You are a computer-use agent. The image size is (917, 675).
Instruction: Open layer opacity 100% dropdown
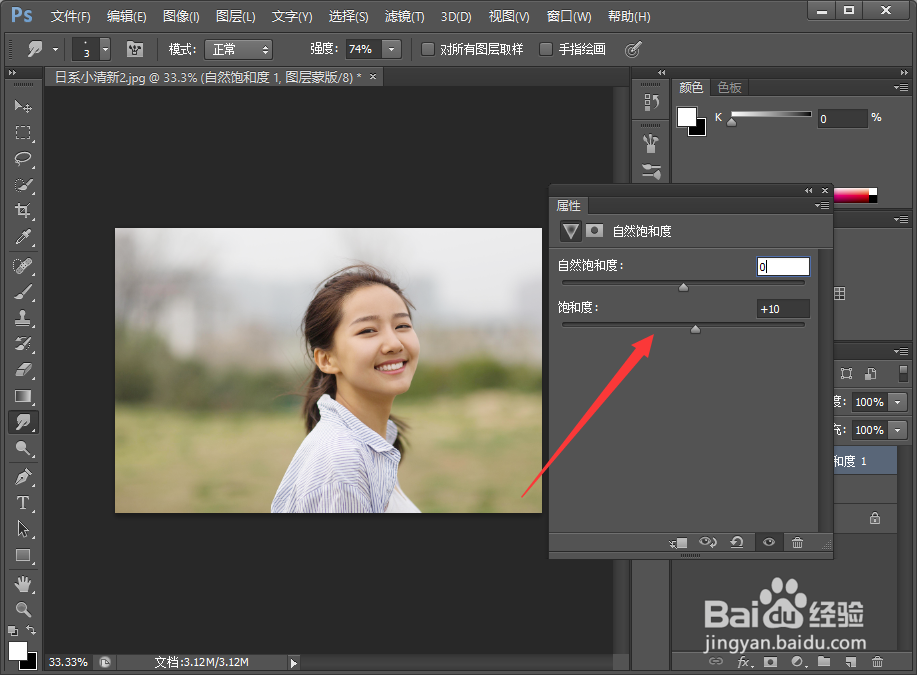(898, 402)
